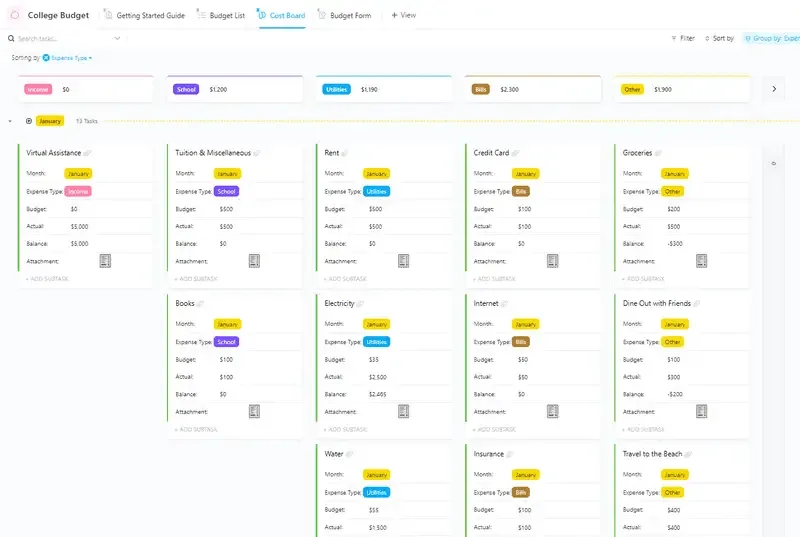The image size is (800, 537).
Task: Open Sort by options
Action: point(719,38)
